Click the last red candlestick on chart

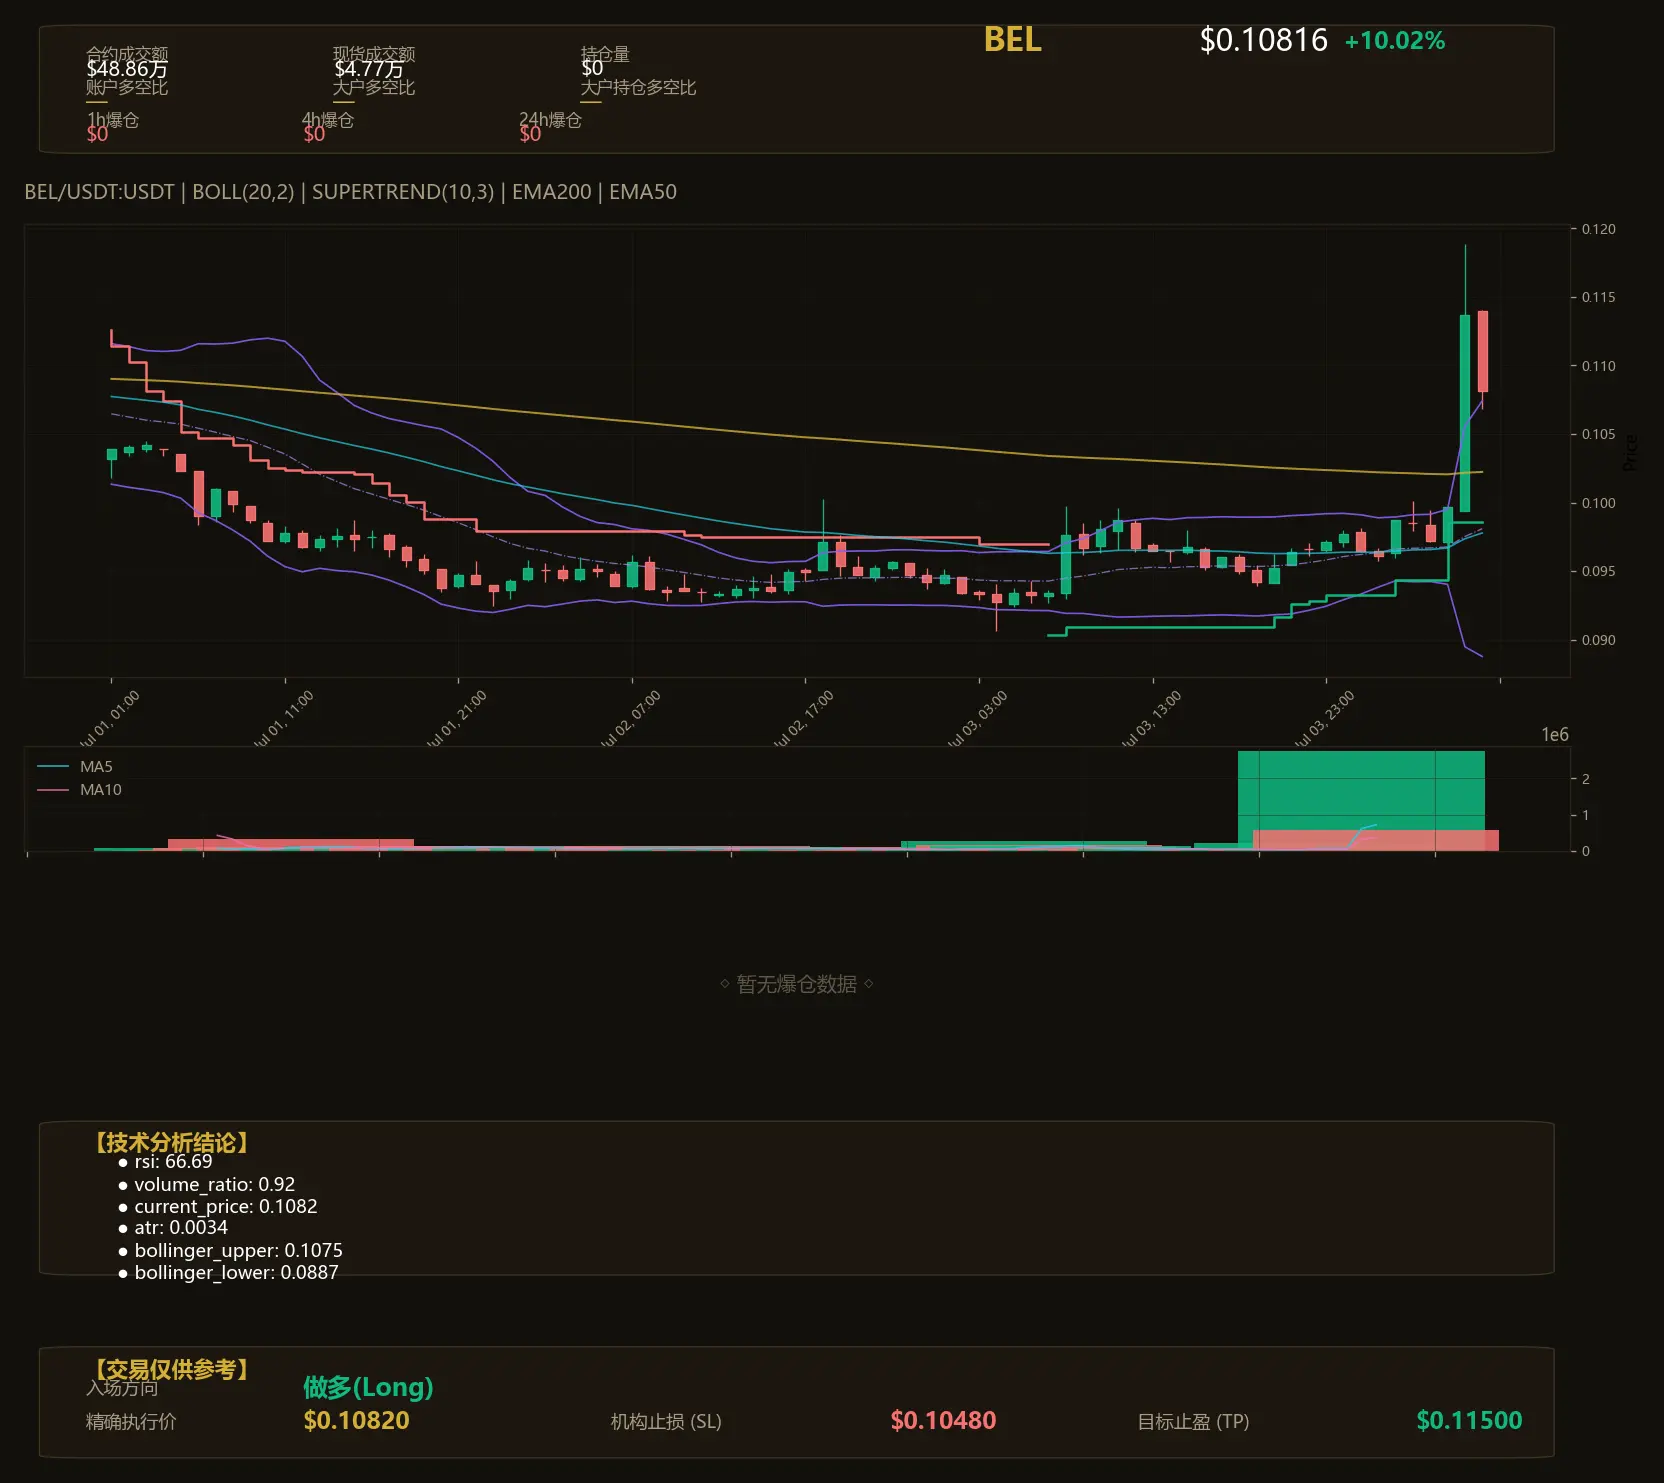(1483, 352)
